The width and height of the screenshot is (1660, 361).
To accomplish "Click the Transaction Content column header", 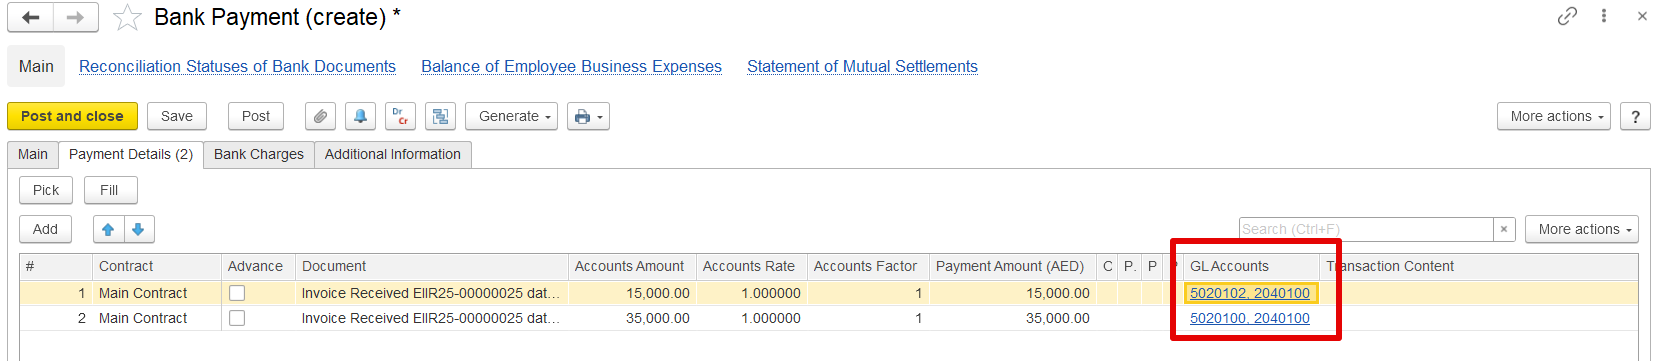I will (x=1478, y=266).
